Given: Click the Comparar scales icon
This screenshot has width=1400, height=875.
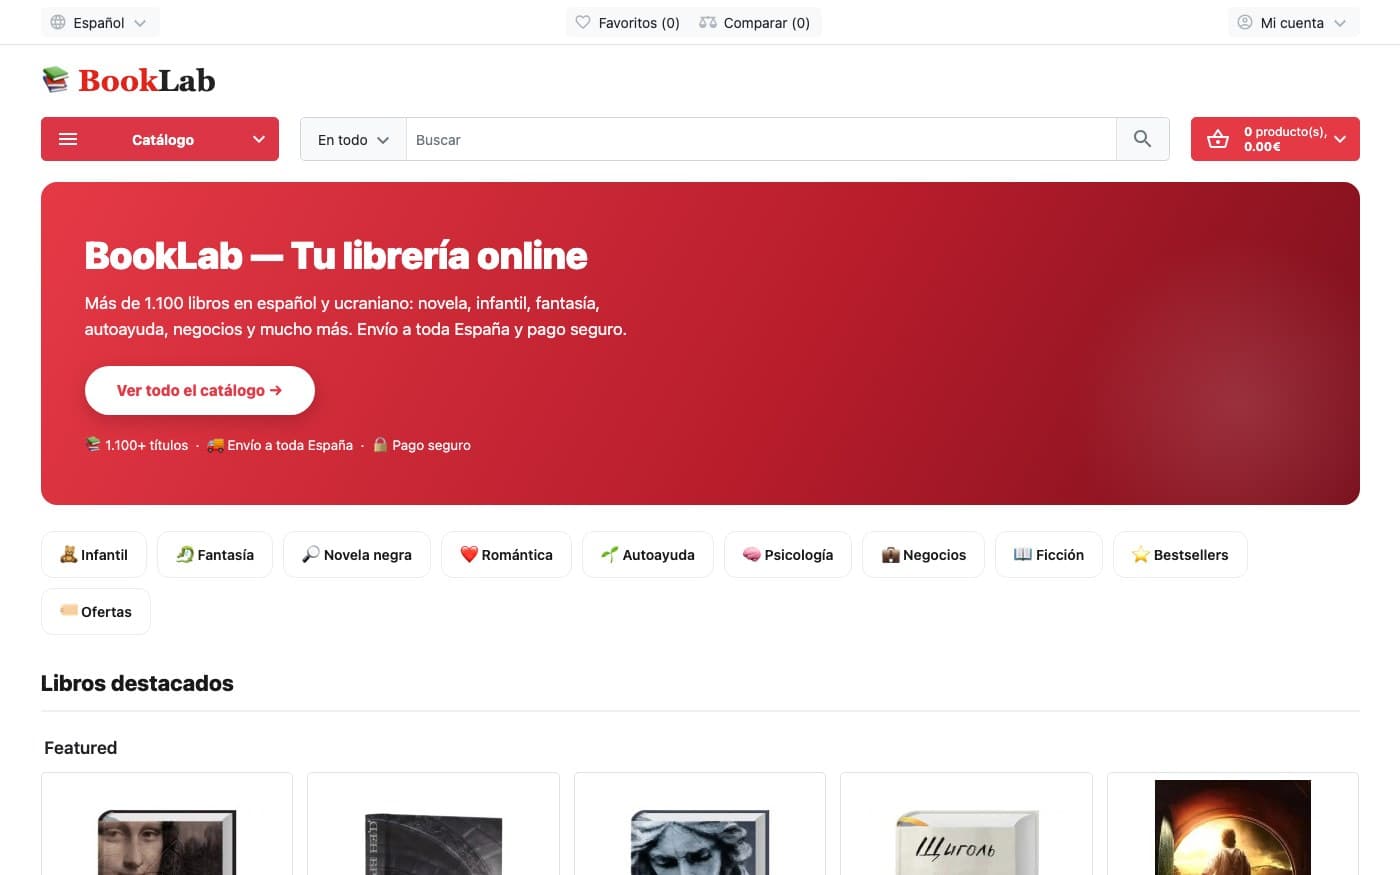Looking at the screenshot, I should pyautogui.click(x=708, y=22).
